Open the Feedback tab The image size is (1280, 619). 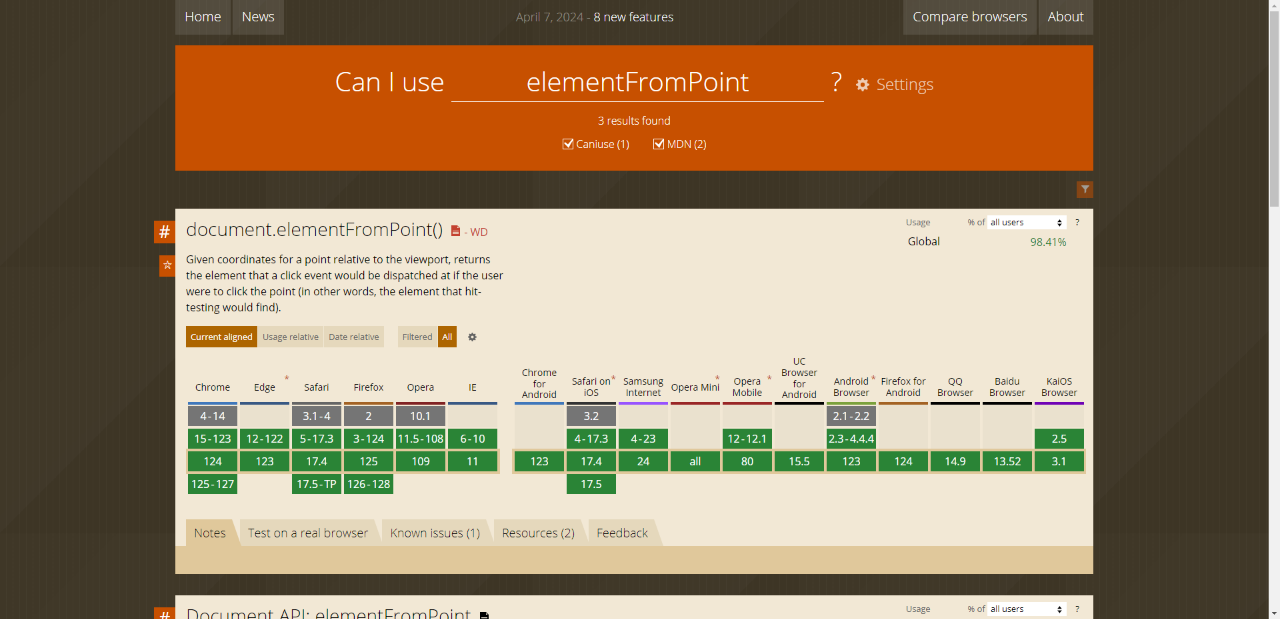coord(622,533)
